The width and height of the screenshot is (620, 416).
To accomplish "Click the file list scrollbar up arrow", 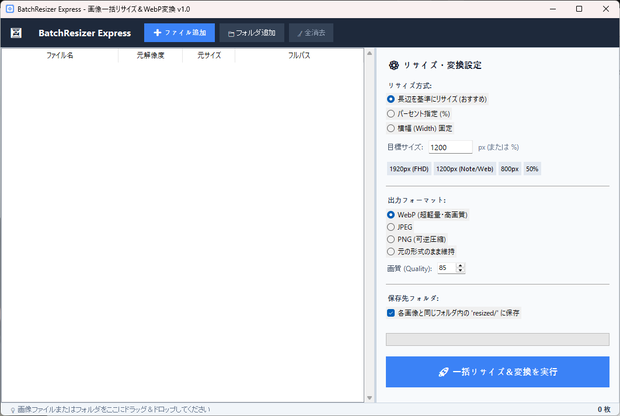I will pos(370,53).
